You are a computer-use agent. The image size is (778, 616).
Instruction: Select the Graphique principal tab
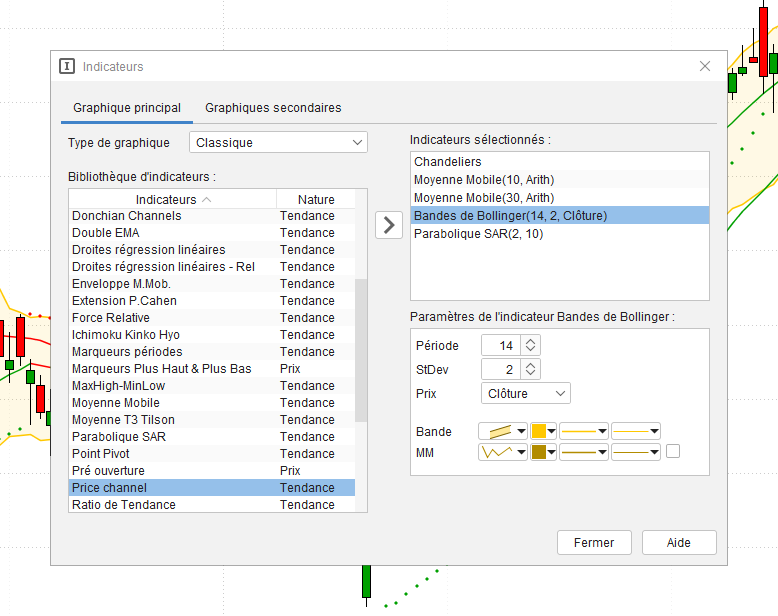point(127,108)
